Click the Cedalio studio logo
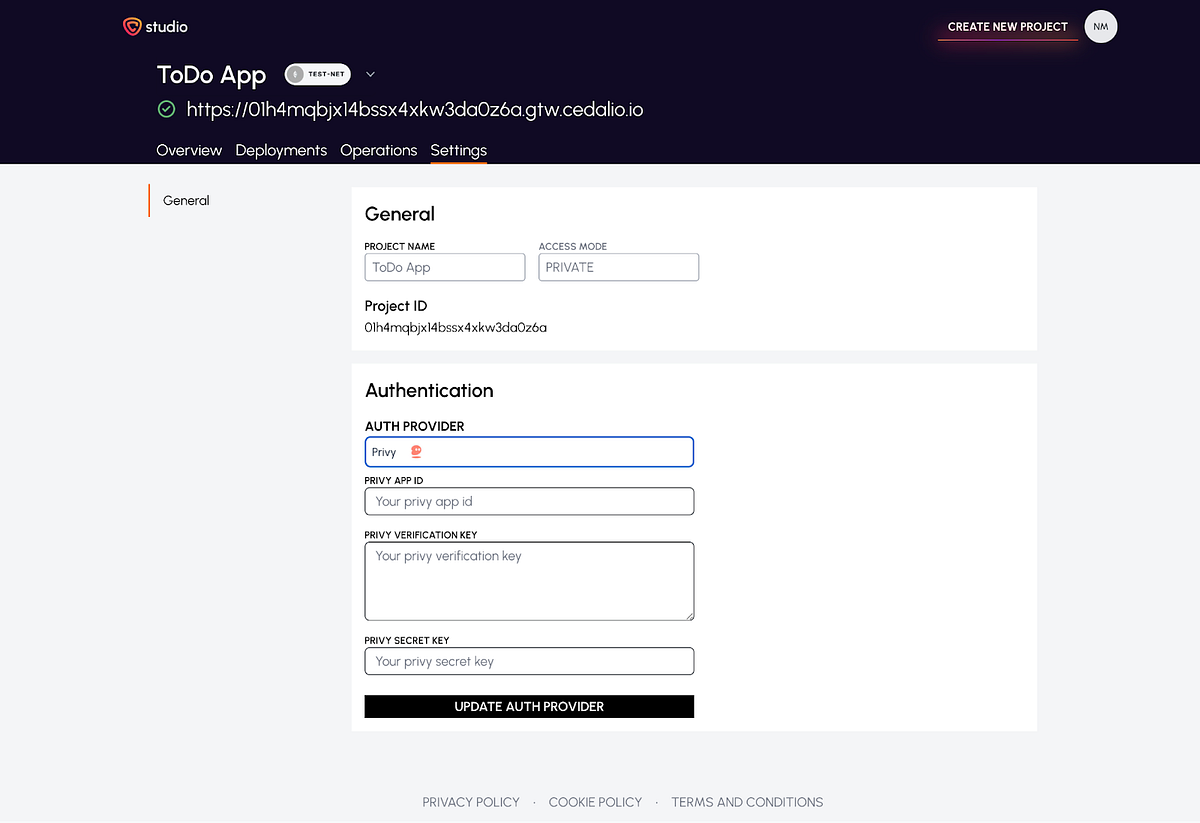This screenshot has height=823, width=1200. coord(155,26)
